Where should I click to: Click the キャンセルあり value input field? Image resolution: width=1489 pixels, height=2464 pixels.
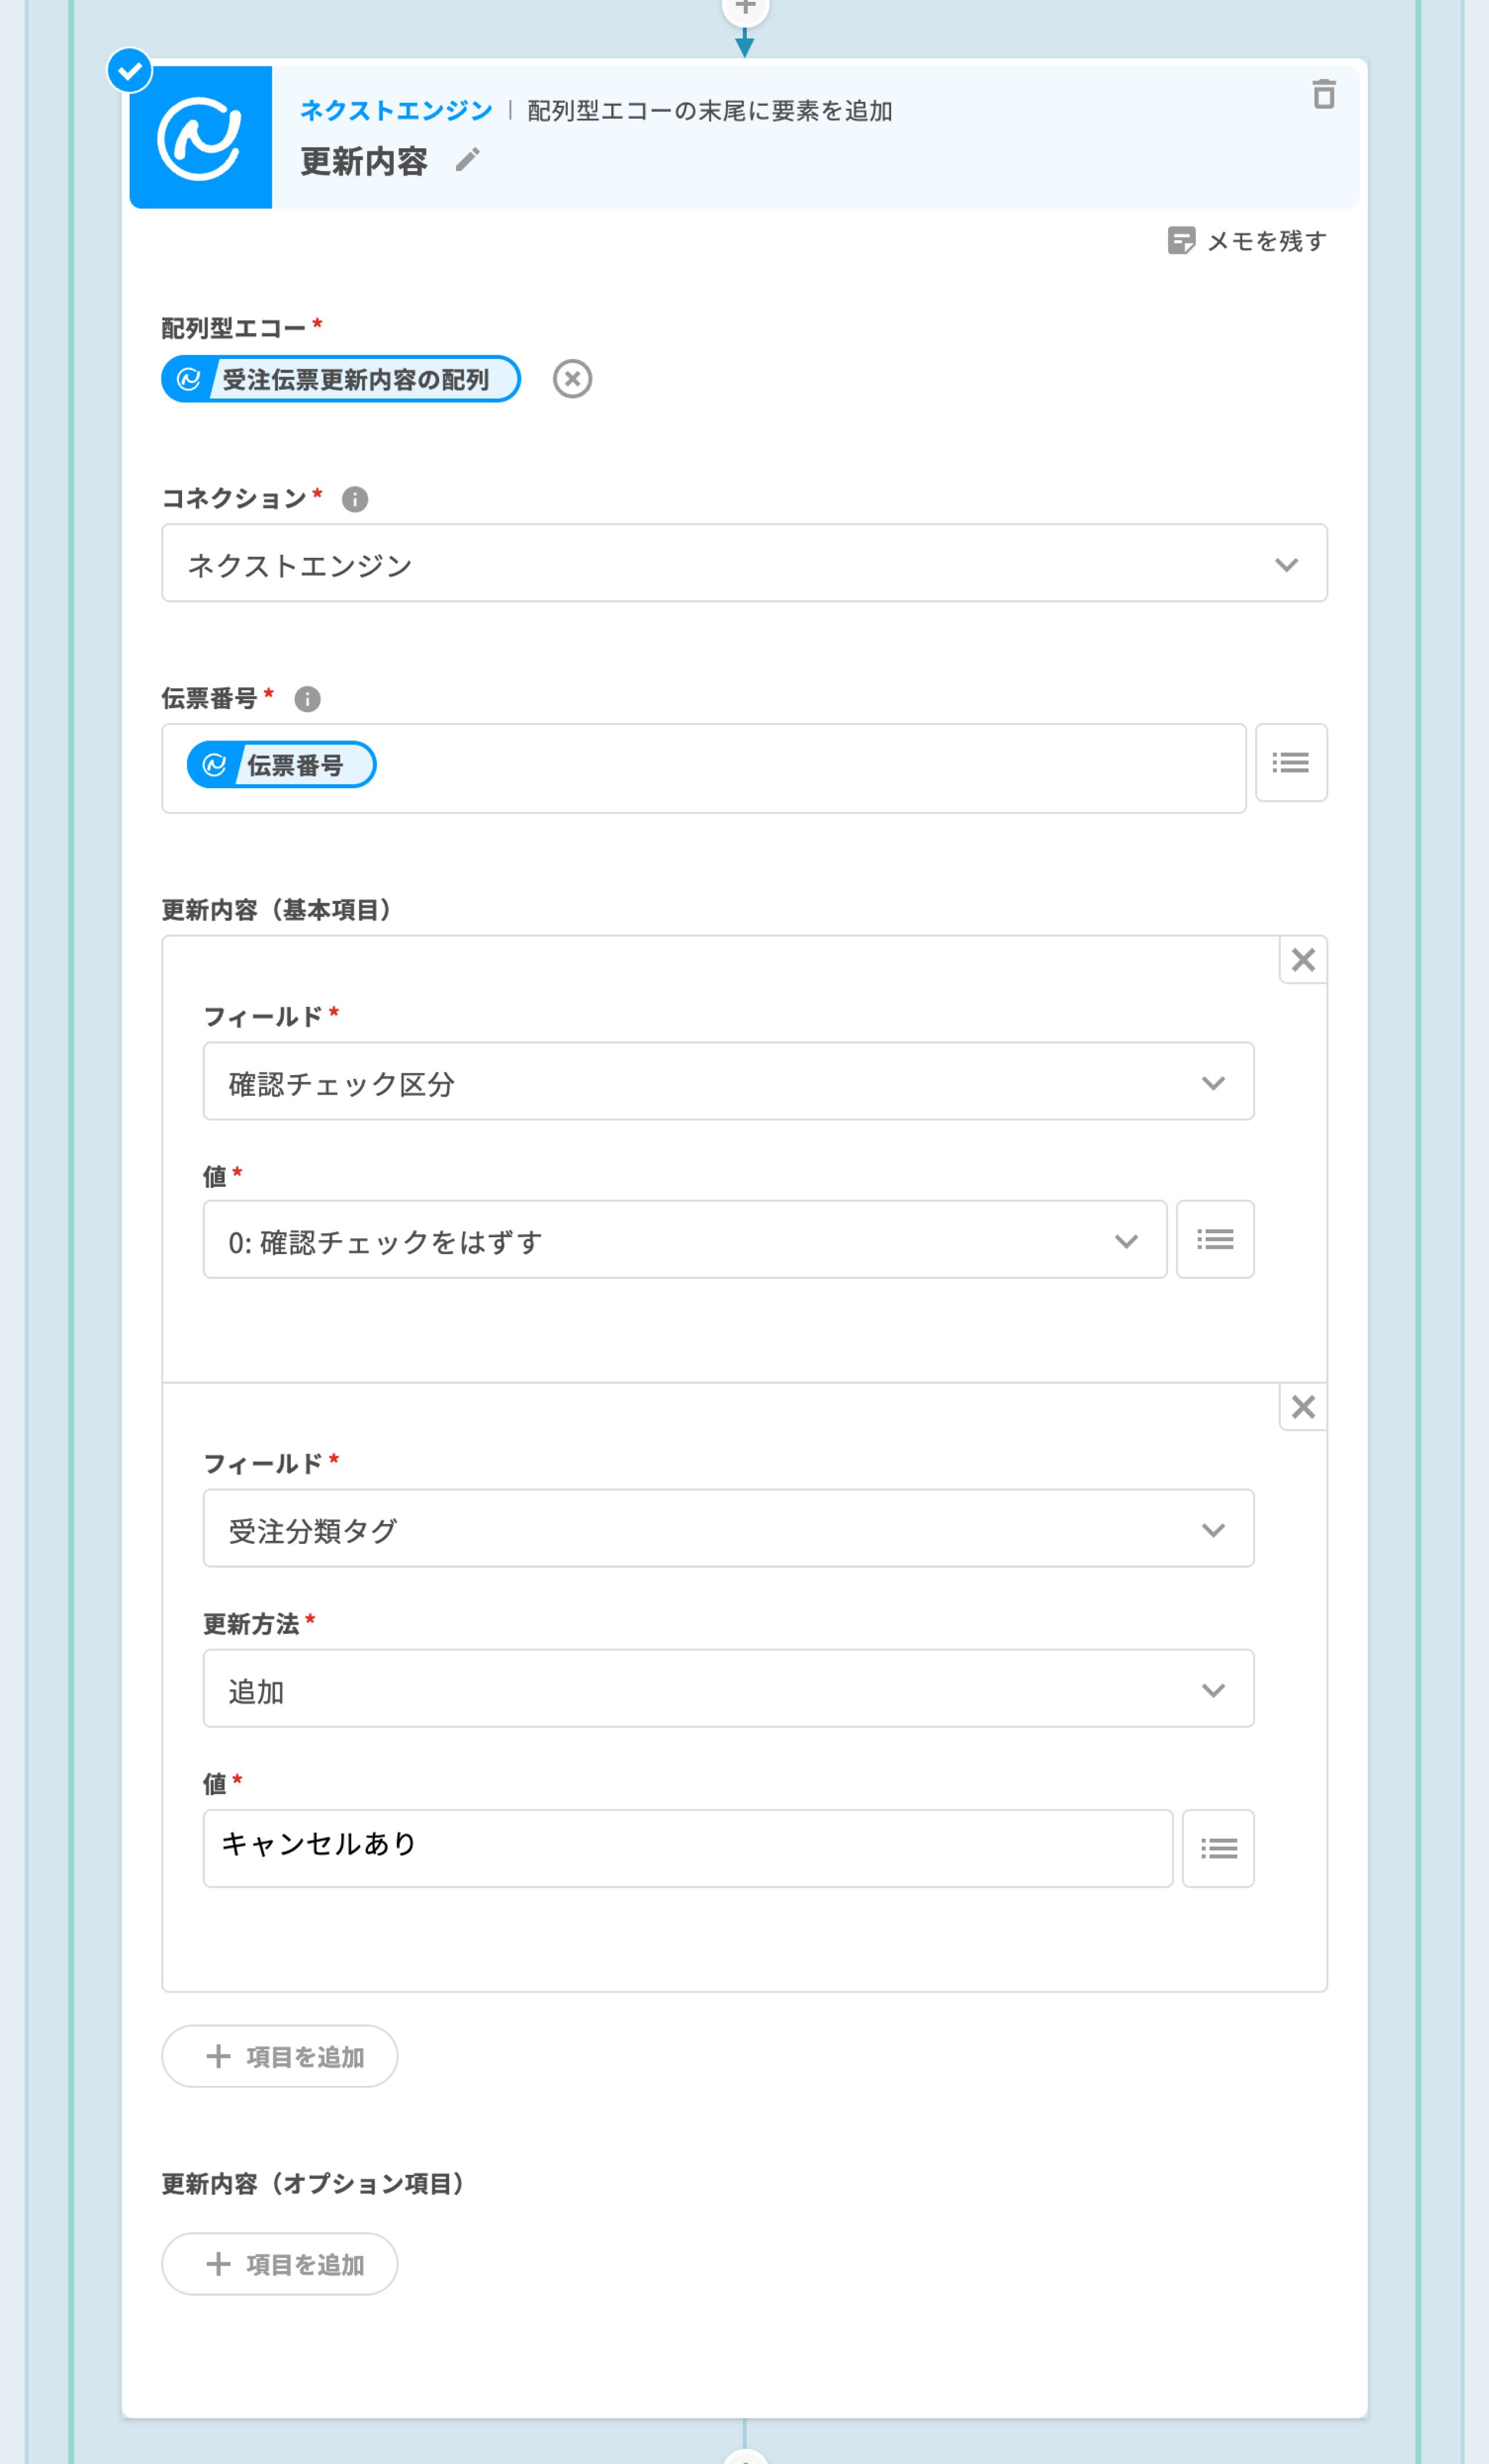(688, 1848)
